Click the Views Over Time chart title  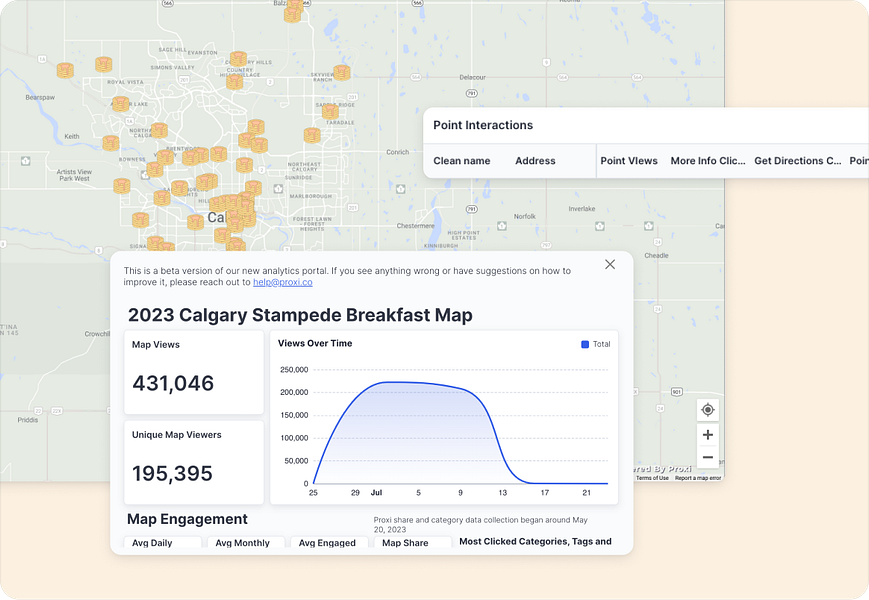[315, 343]
